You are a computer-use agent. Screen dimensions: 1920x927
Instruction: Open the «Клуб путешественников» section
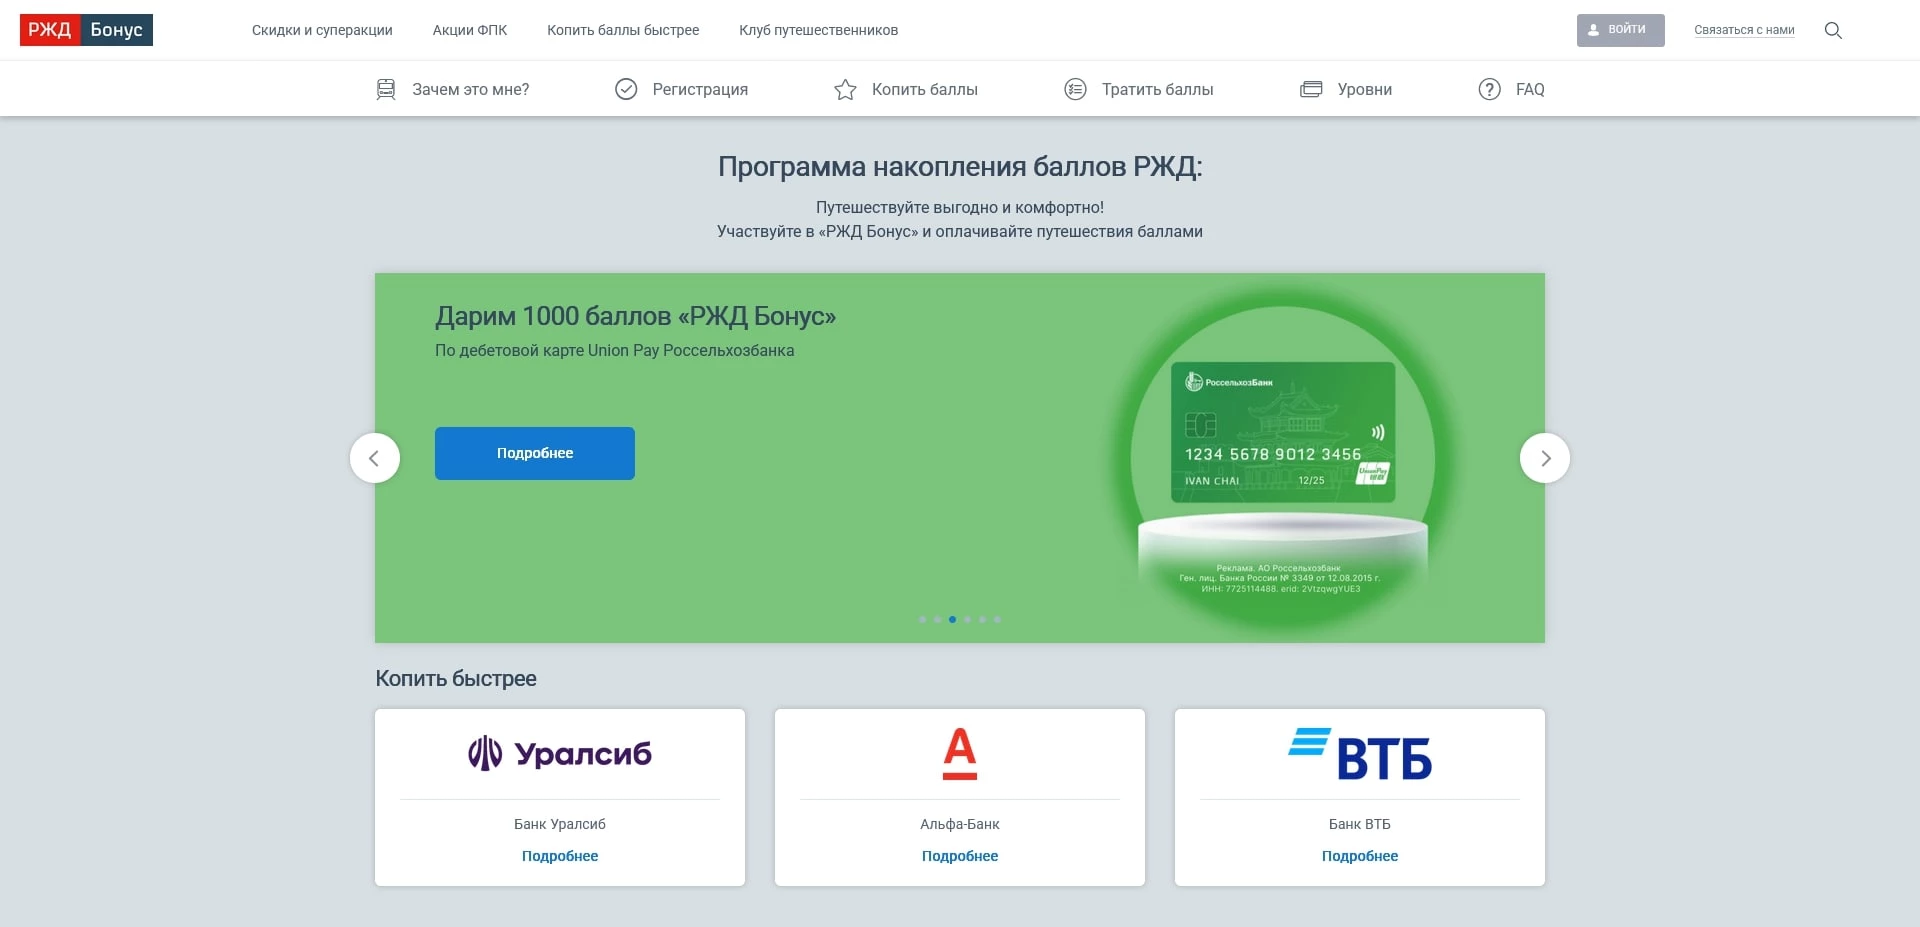pyautogui.click(x=818, y=30)
